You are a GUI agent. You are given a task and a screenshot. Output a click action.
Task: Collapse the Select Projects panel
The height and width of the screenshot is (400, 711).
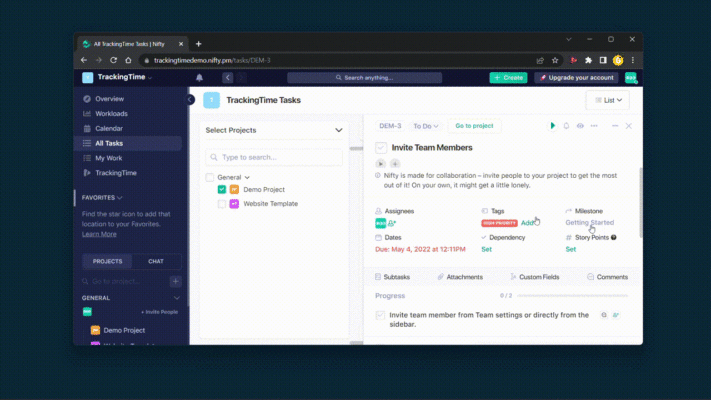point(338,130)
